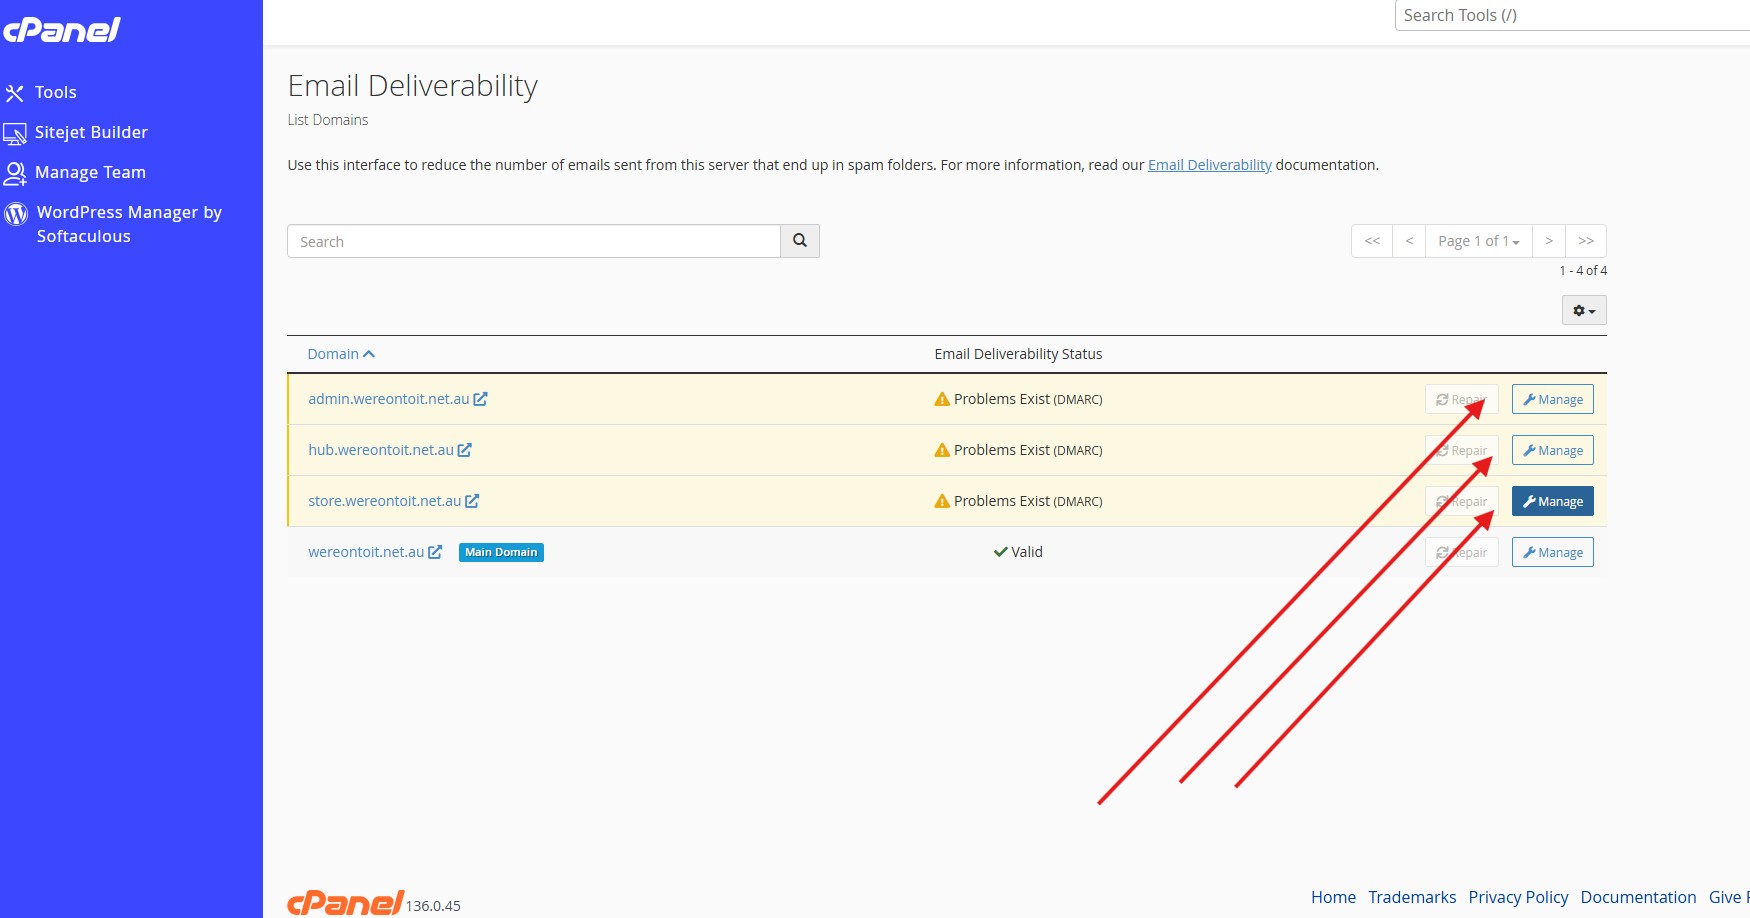Viewport: 1750px width, 918px height.
Task: Click the Main Domain badge
Action: pyautogui.click(x=501, y=552)
